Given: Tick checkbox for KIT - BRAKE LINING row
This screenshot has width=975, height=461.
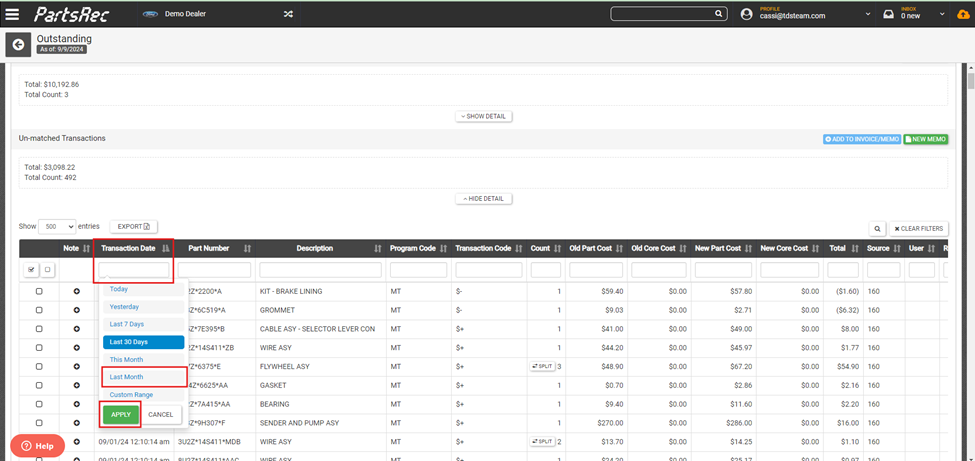Looking at the screenshot, I should click(39, 291).
